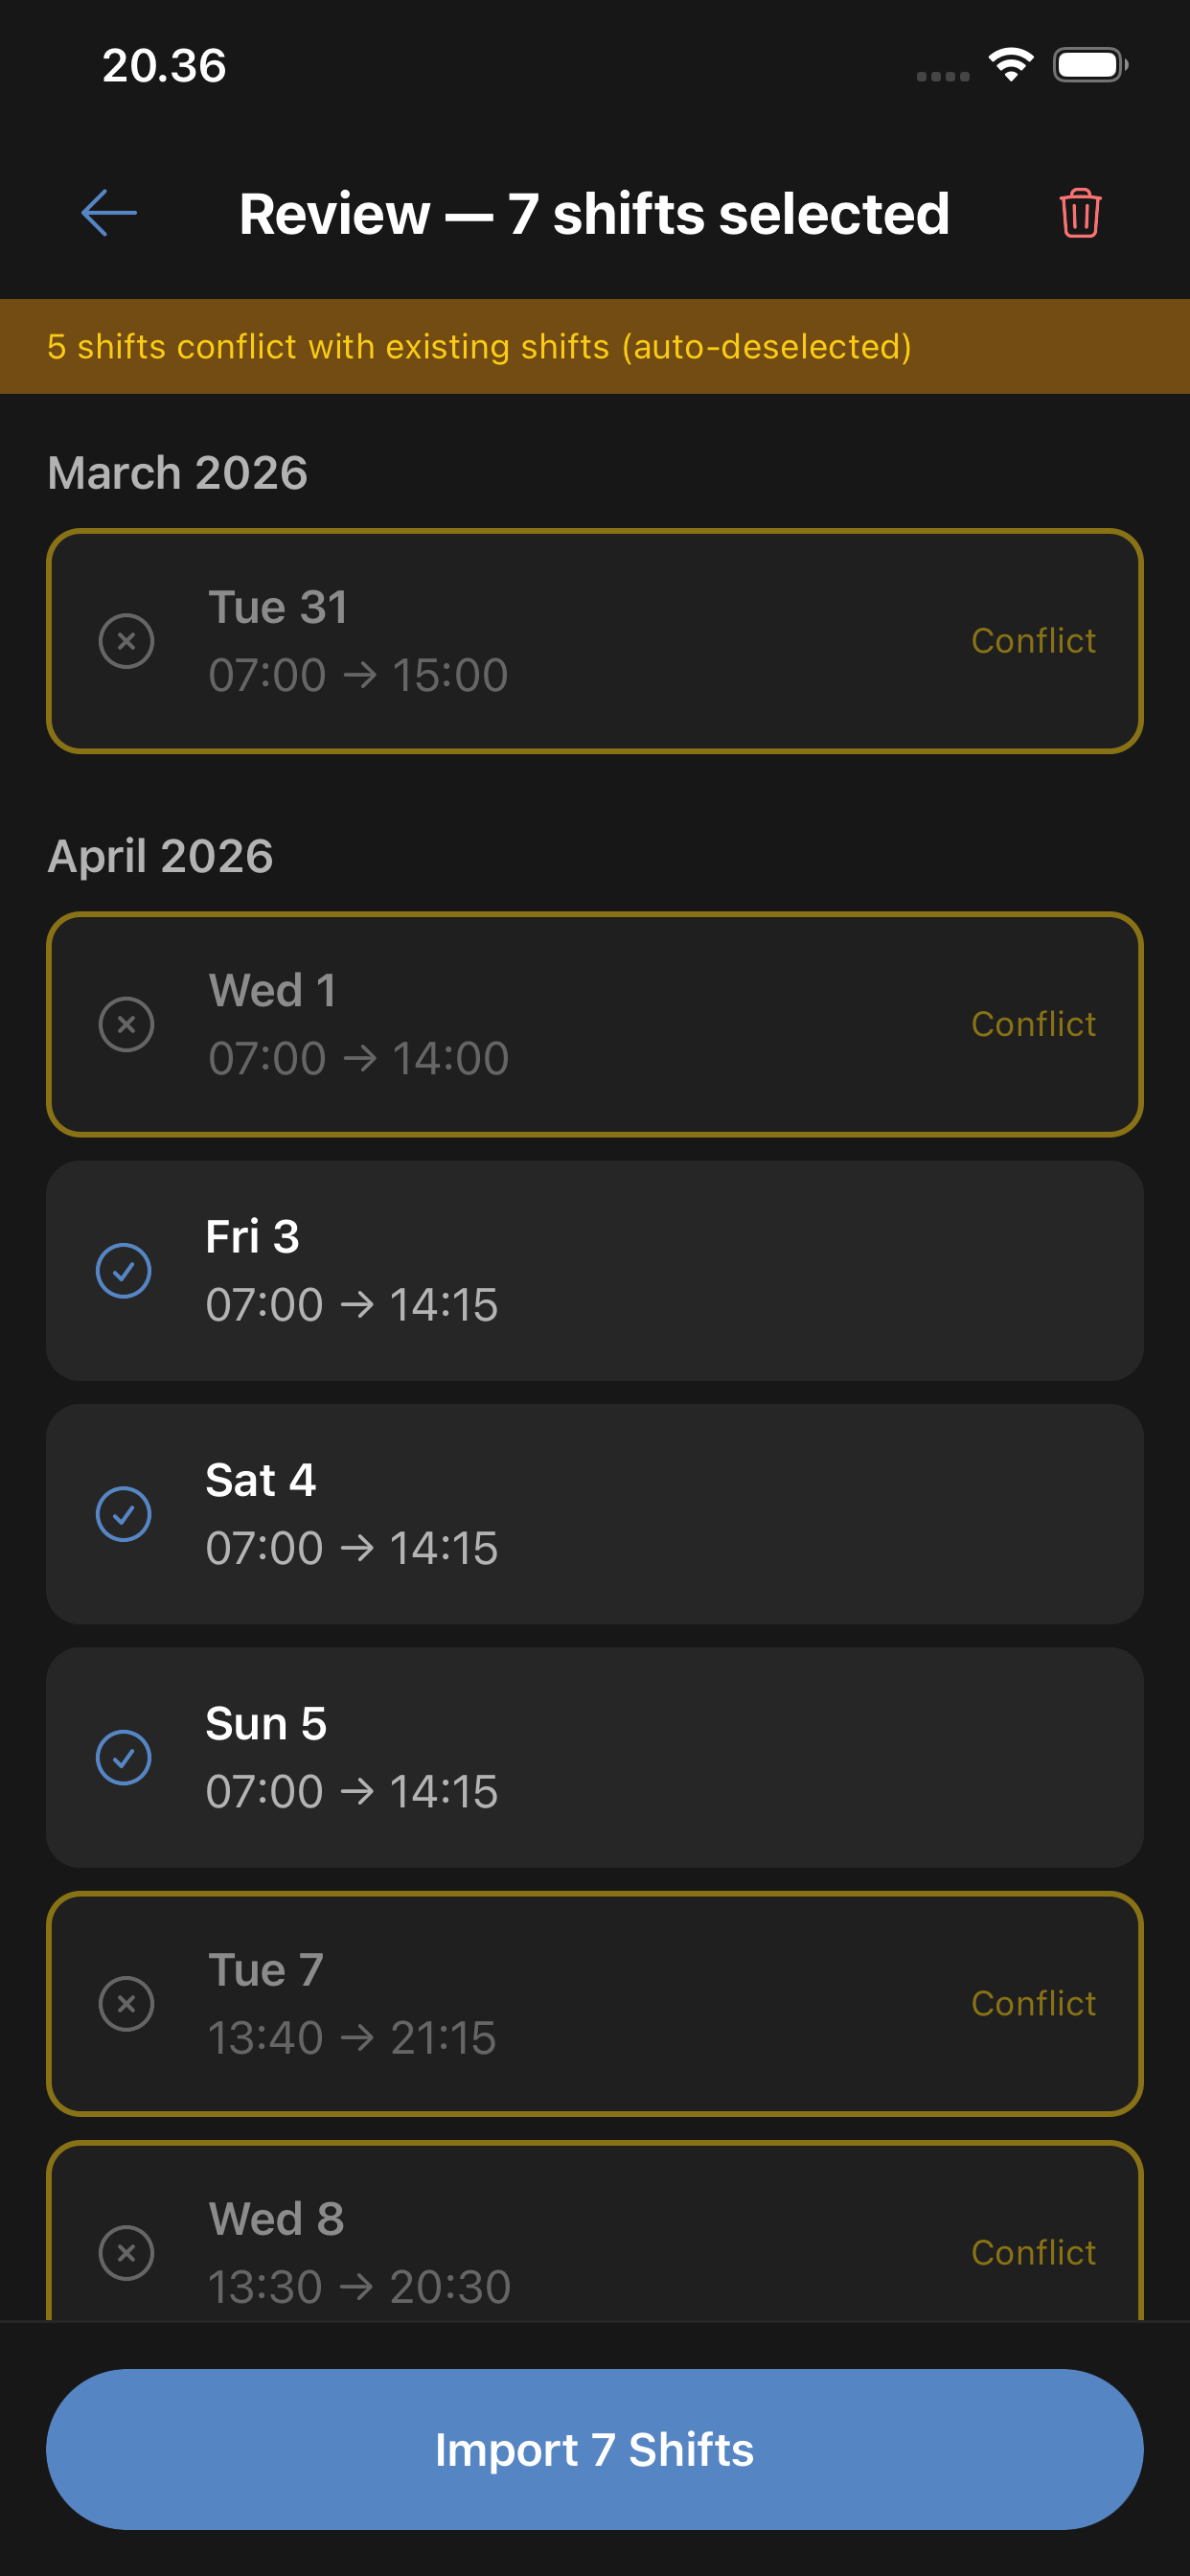The image size is (1190, 2576).
Task: Select the deselected Wed 1 shift circle
Action: (x=126, y=1024)
